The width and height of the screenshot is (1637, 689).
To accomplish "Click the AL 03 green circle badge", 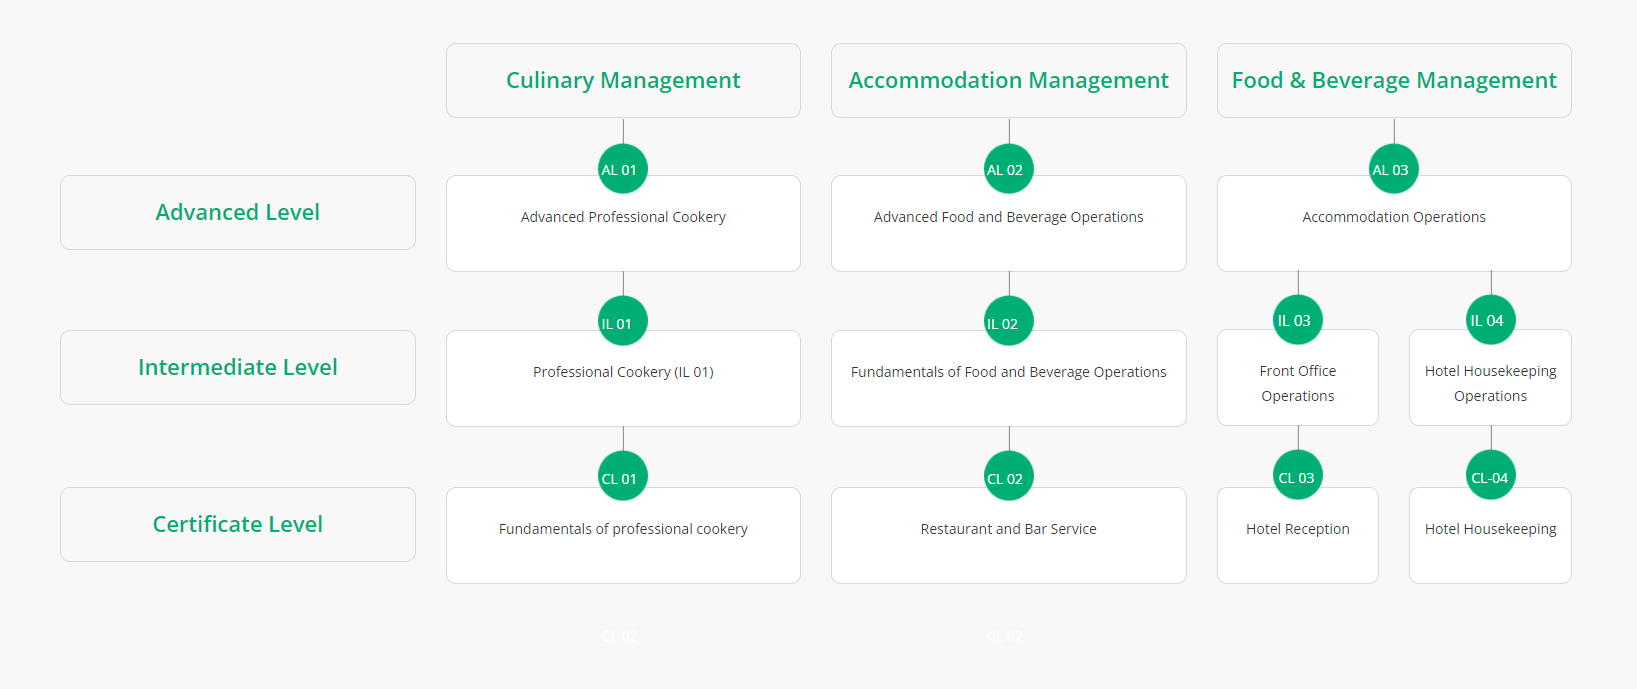I will [1394, 169].
